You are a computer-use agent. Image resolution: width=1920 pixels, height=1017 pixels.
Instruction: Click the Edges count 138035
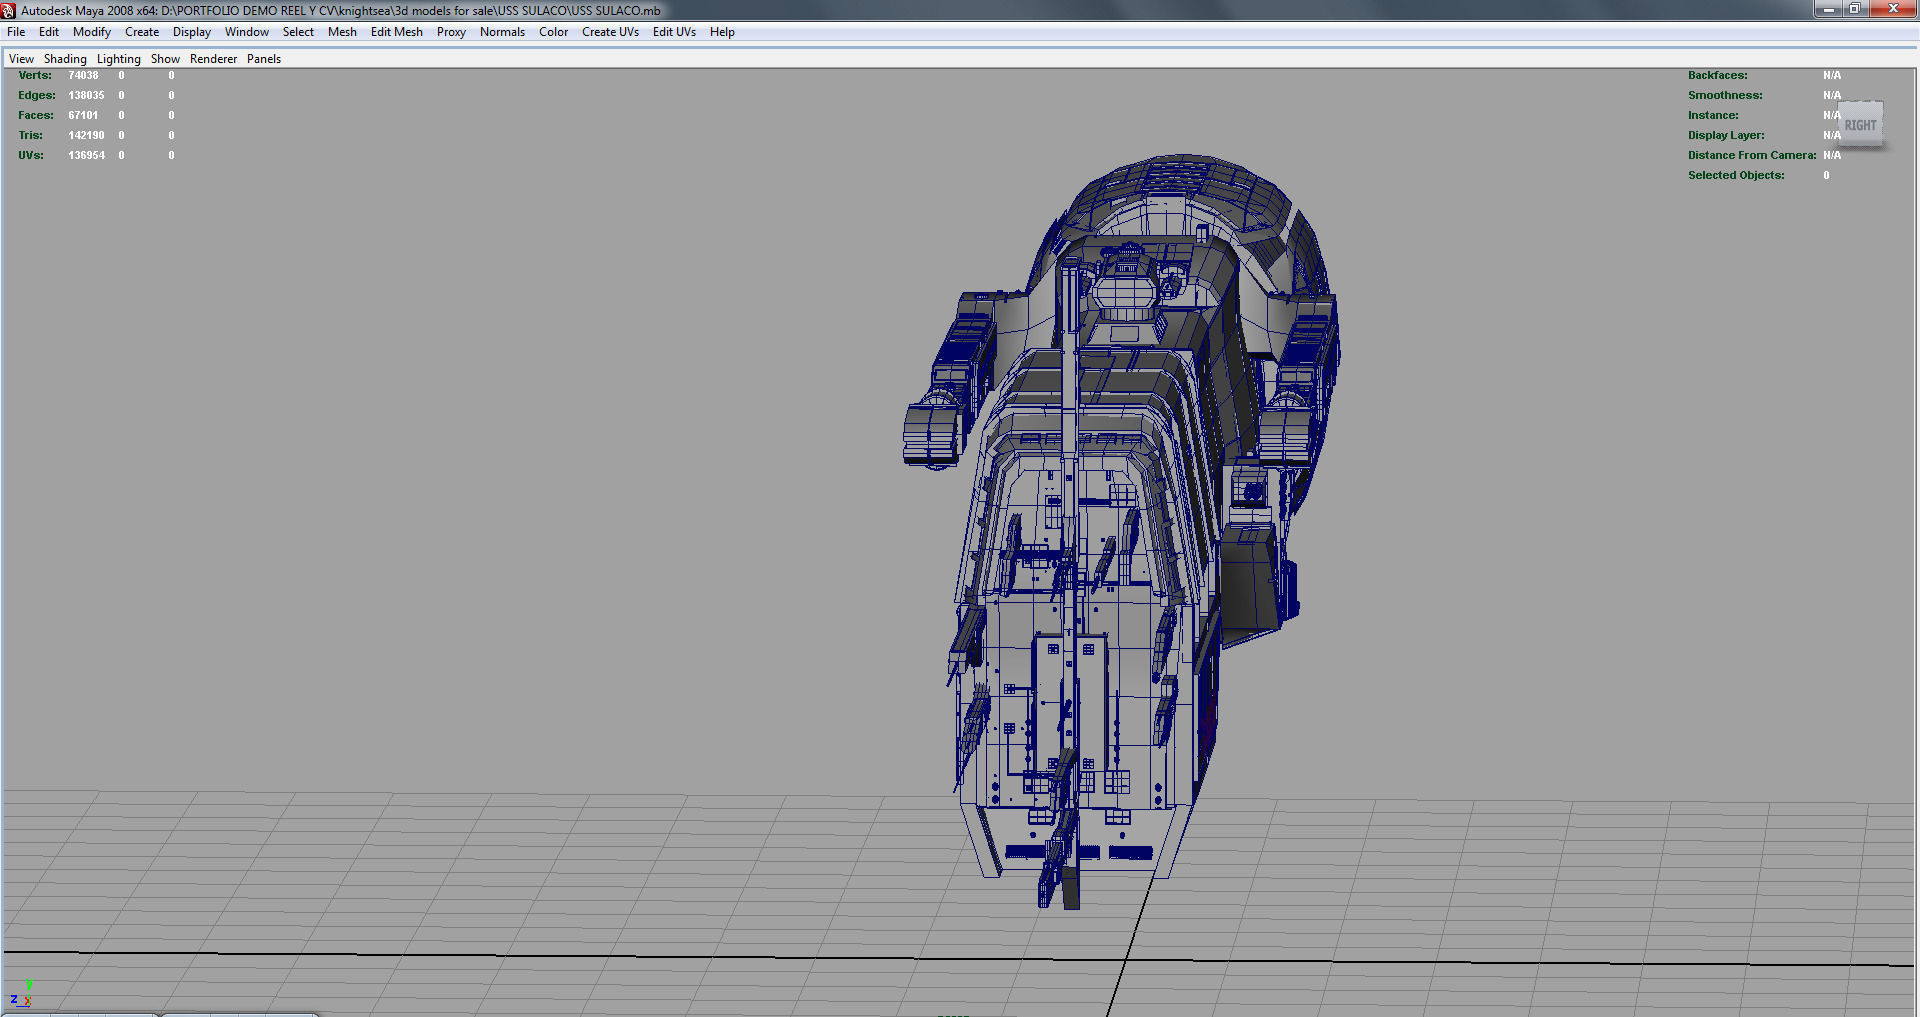(x=86, y=95)
